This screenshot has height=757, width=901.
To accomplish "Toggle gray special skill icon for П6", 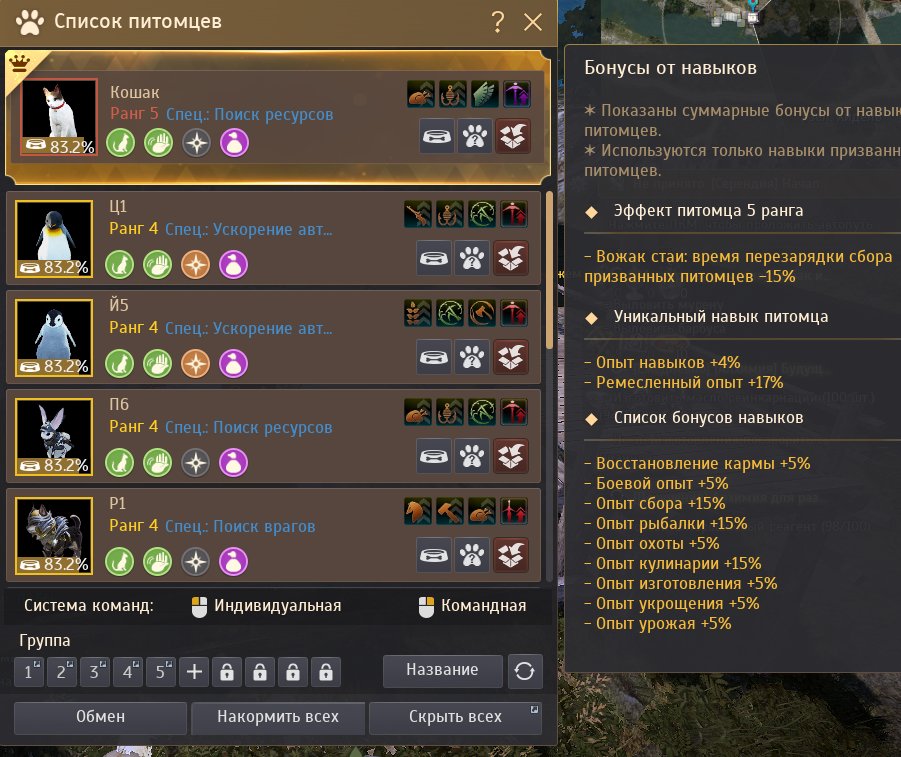I will [195, 462].
